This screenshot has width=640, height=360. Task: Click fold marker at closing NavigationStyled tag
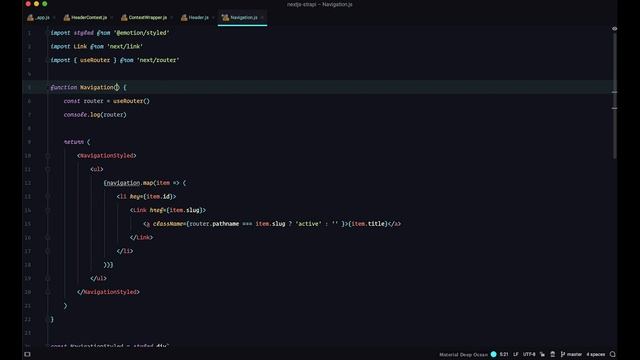48,292
